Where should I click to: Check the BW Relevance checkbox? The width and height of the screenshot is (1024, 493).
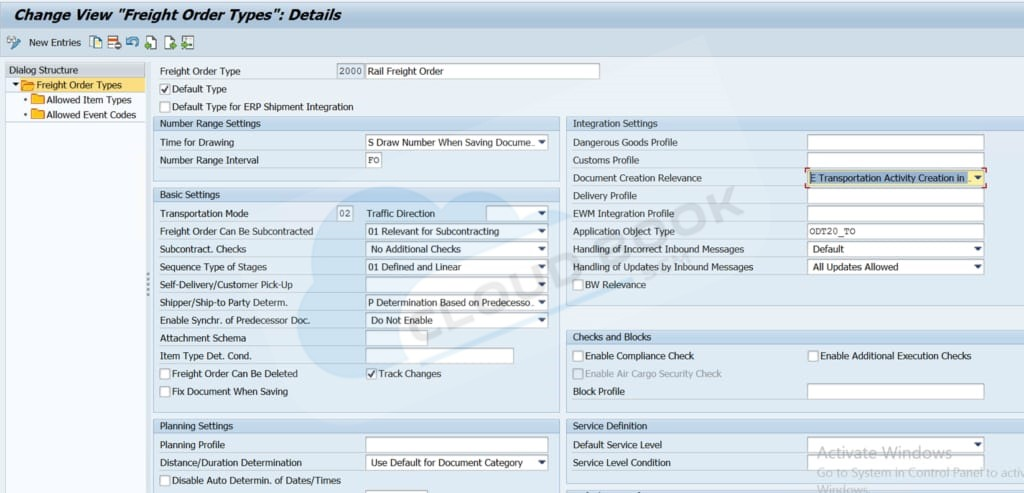pos(578,285)
